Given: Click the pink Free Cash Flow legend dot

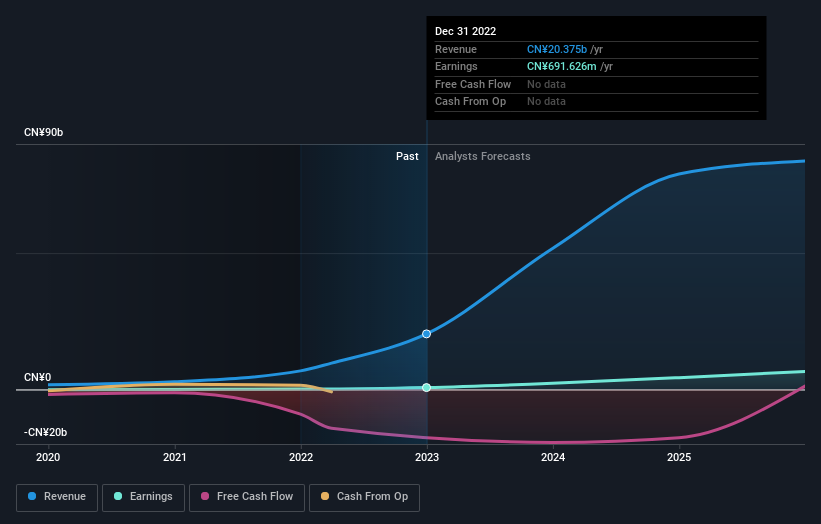Looking at the screenshot, I should pyautogui.click(x=205, y=496).
